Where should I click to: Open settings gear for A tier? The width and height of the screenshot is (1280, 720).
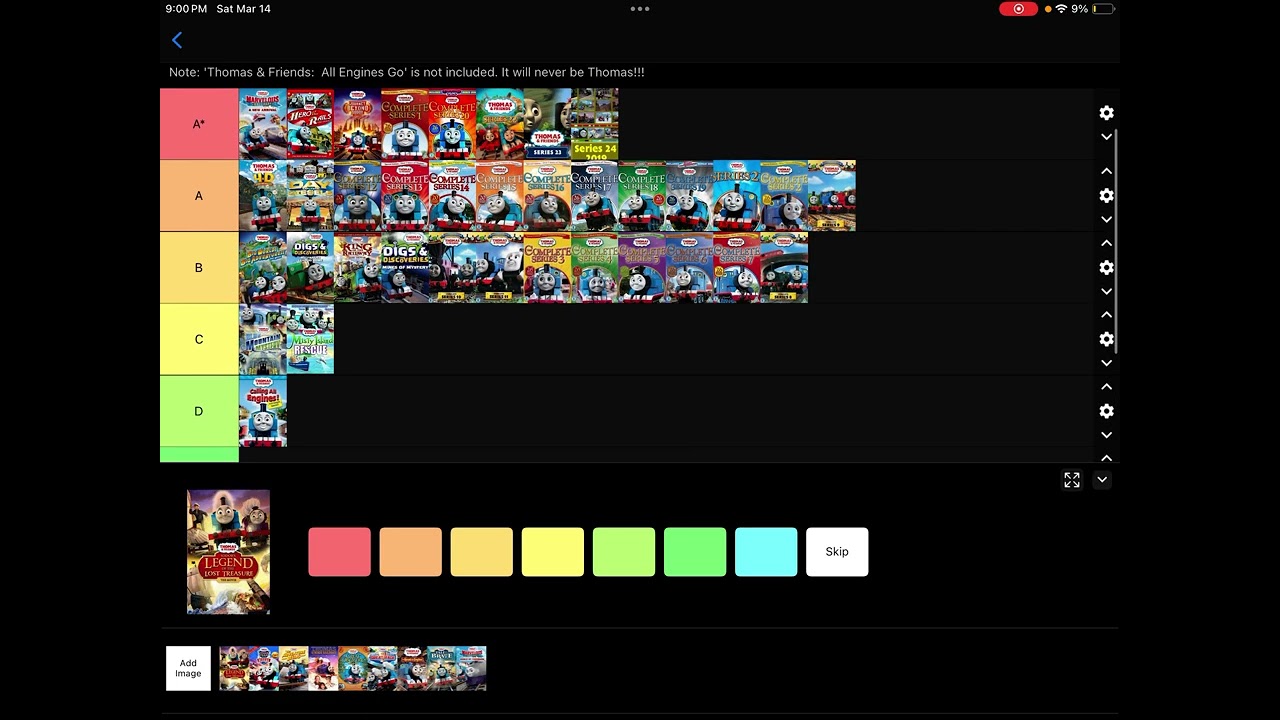pyautogui.click(x=1106, y=196)
